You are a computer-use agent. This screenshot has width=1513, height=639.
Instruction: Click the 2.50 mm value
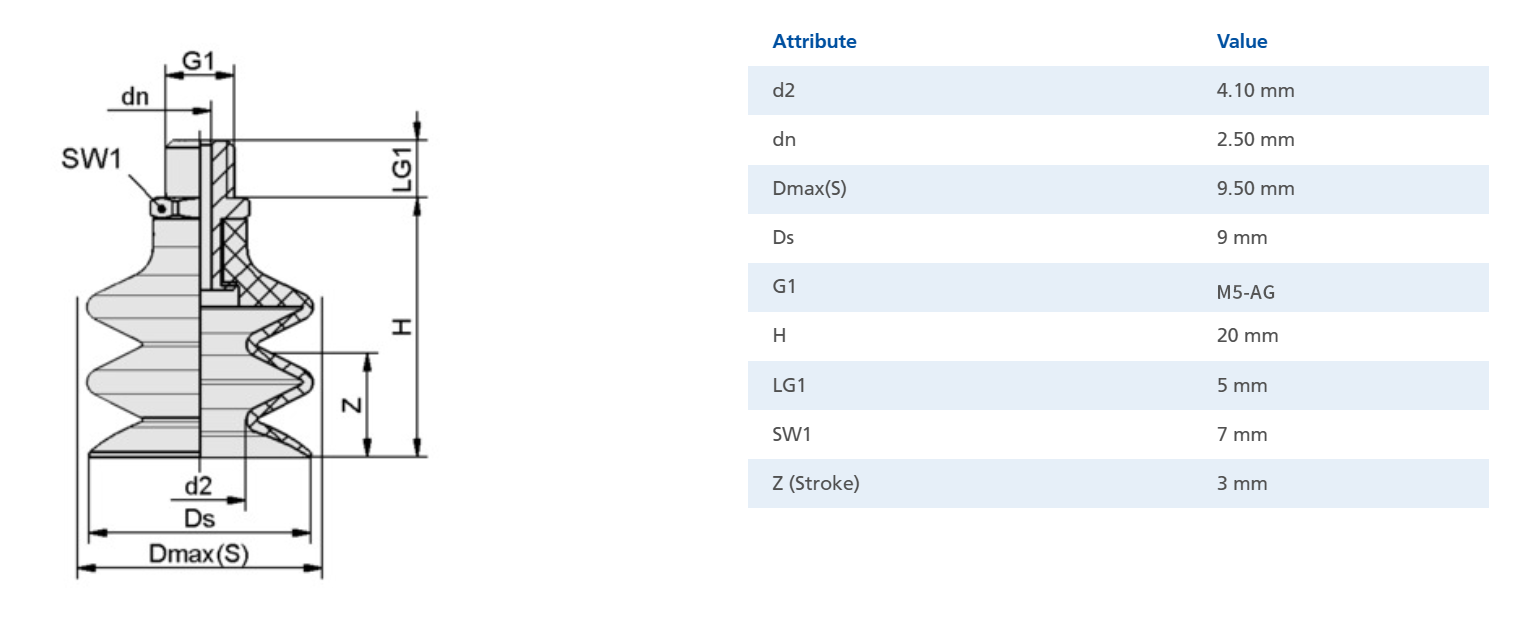1255,140
